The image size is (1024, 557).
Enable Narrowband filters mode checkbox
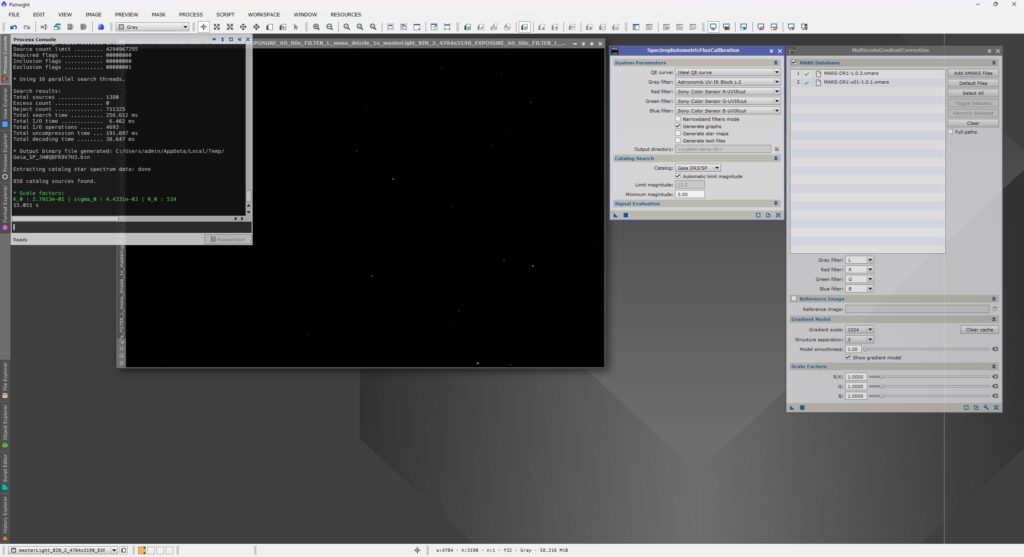678,119
